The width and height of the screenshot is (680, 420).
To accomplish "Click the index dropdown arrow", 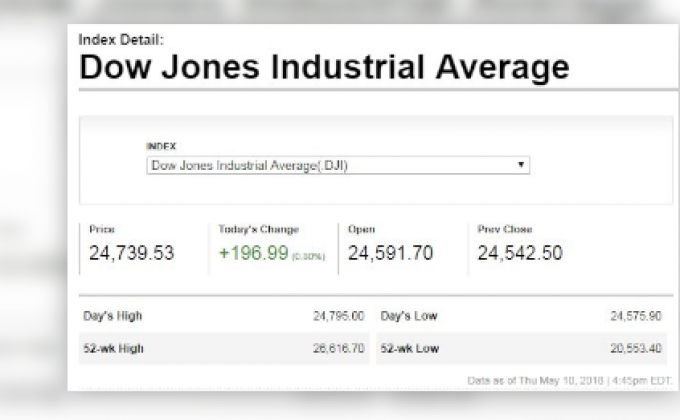I will 521,165.
